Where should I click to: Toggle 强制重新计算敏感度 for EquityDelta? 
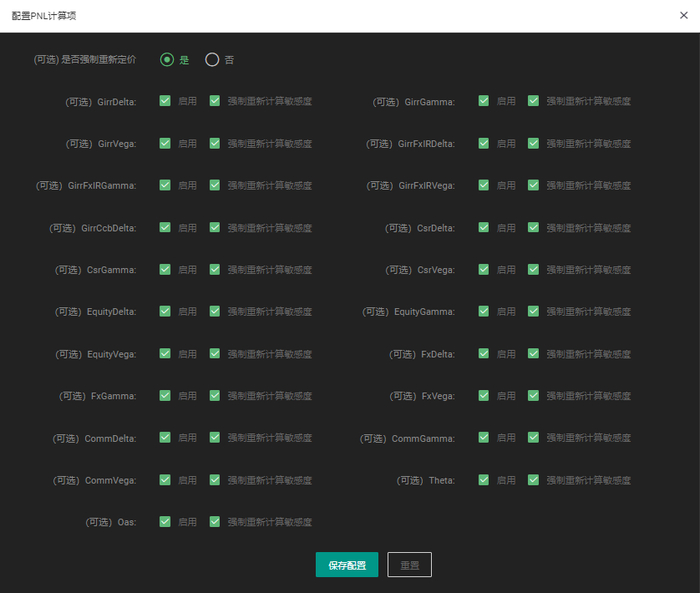pyautogui.click(x=215, y=311)
